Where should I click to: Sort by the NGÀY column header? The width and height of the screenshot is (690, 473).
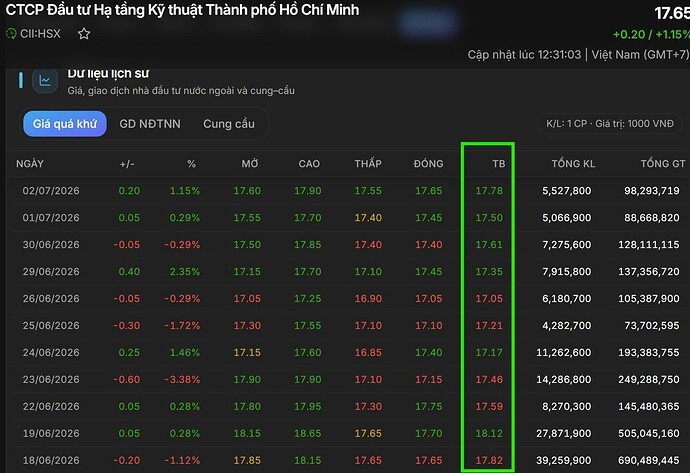click(x=30, y=164)
